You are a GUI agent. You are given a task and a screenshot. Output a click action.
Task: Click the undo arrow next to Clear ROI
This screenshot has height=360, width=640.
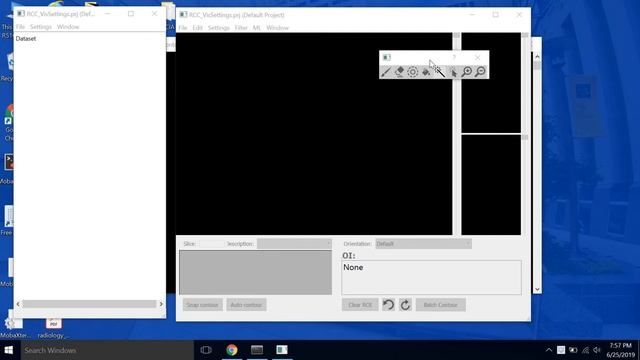389,304
